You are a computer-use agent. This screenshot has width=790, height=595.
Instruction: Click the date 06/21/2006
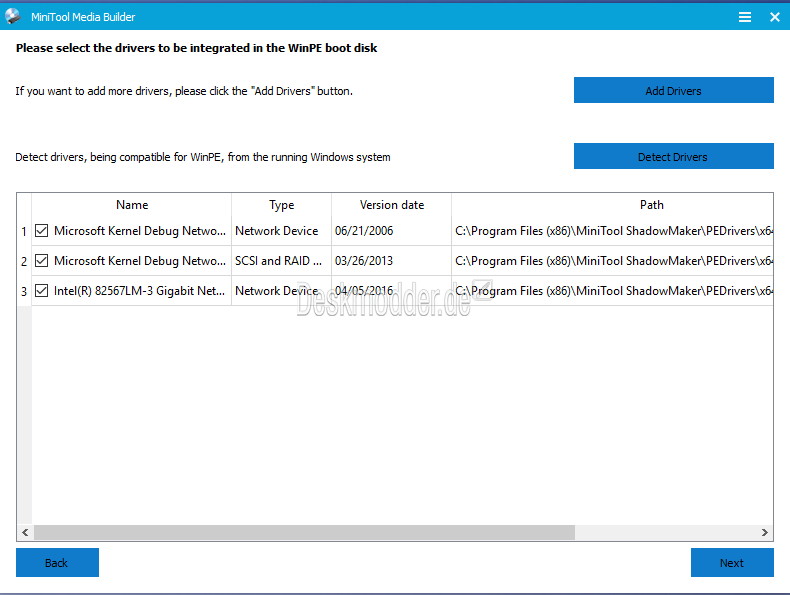point(364,231)
